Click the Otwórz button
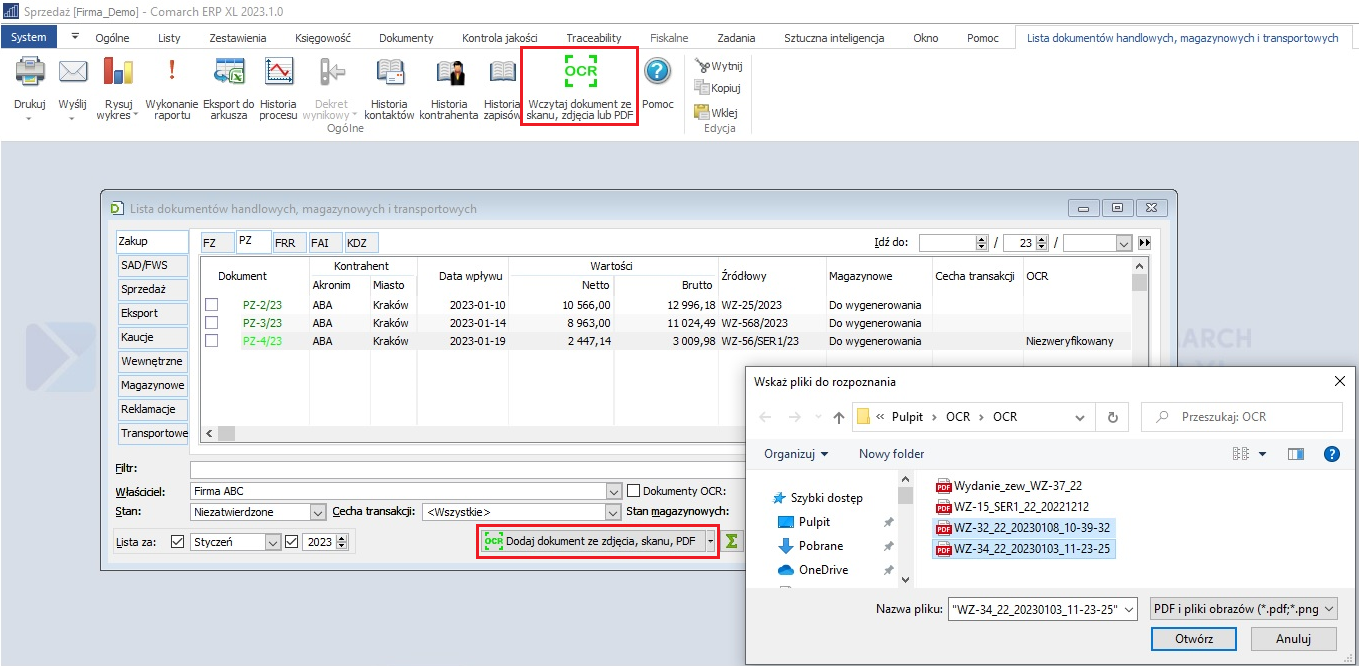1359x666 pixels. [1194, 639]
